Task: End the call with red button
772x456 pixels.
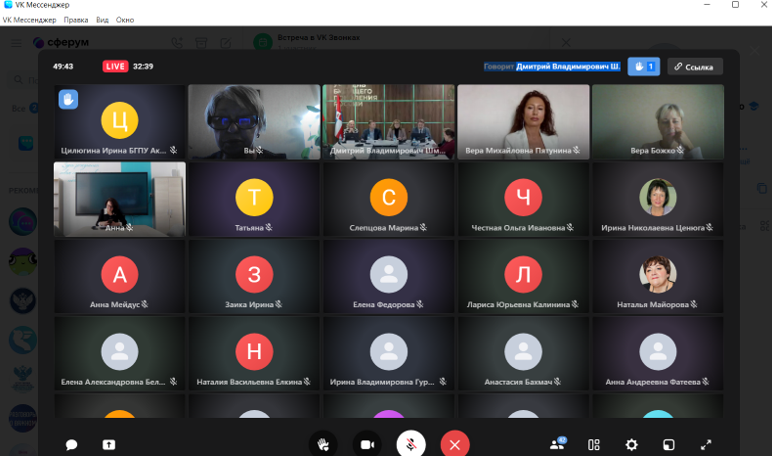Action: tap(455, 444)
